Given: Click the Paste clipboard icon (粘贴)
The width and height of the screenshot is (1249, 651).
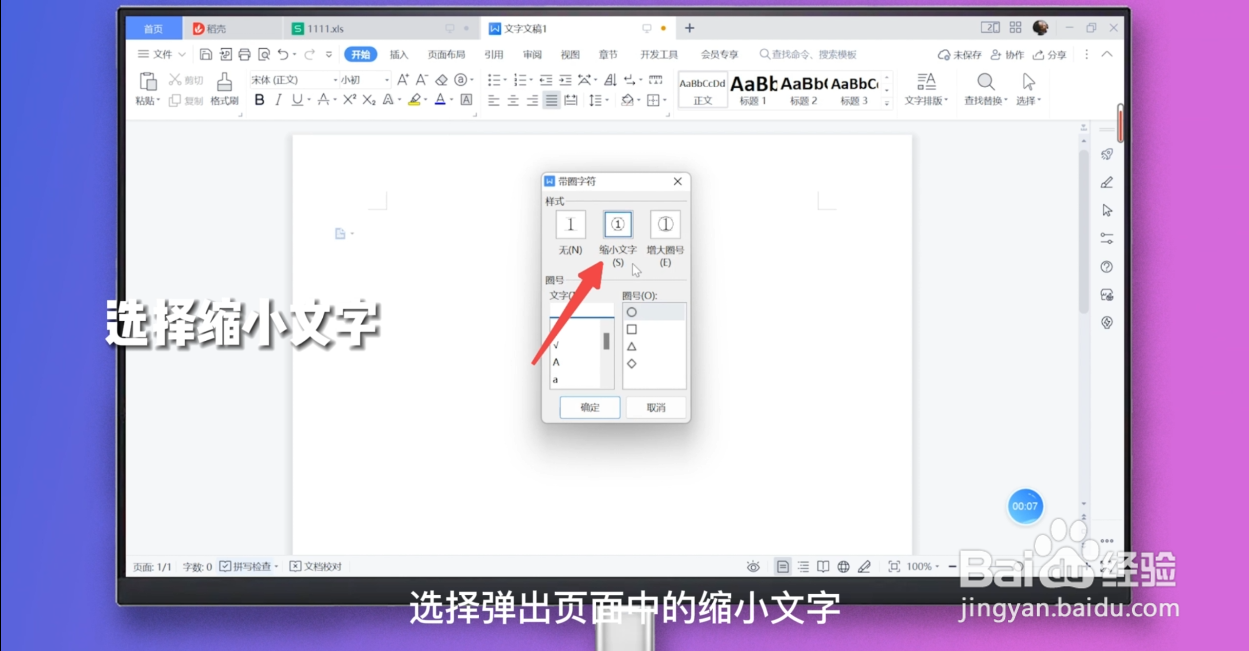Looking at the screenshot, I should 148,82.
